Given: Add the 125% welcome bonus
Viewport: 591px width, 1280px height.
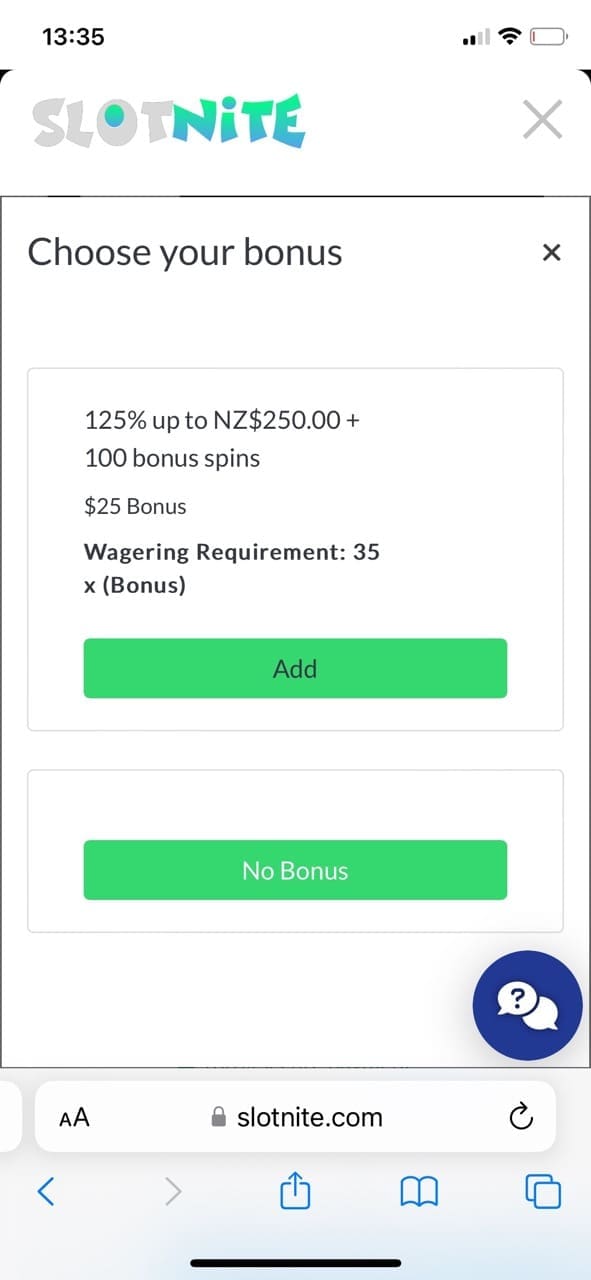Looking at the screenshot, I should 295,668.
